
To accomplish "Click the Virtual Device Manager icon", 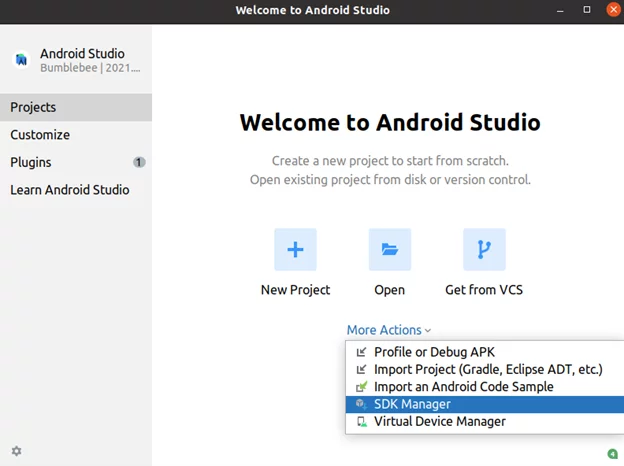I will pos(361,421).
